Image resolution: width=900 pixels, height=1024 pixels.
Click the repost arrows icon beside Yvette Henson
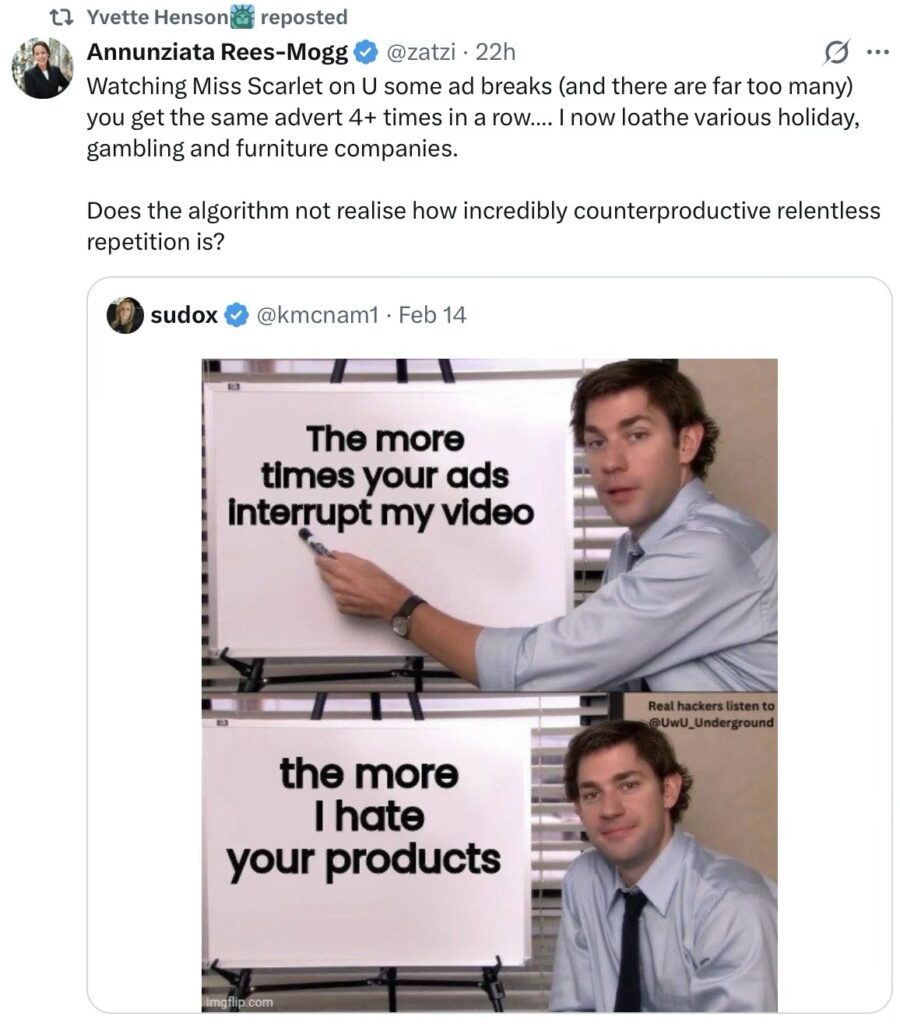(x=61, y=18)
